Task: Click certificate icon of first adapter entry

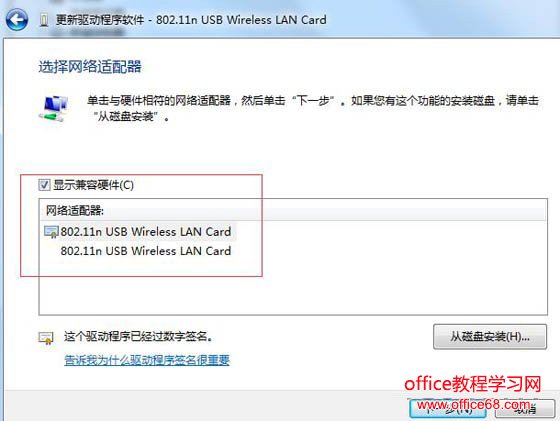Action: tap(51, 232)
